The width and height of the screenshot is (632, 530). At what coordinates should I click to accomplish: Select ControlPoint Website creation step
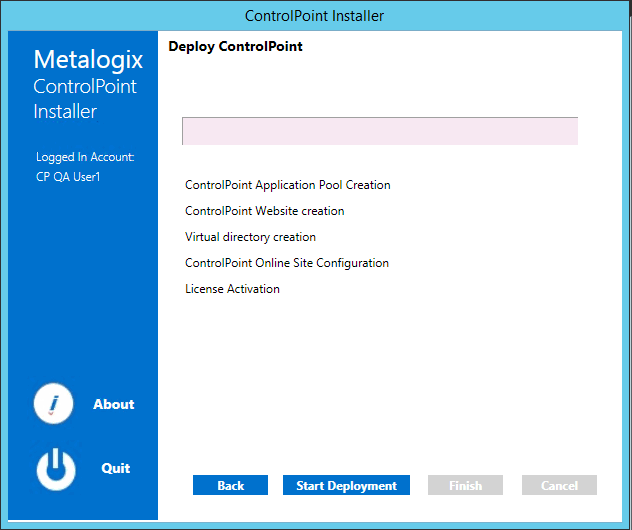coord(265,211)
